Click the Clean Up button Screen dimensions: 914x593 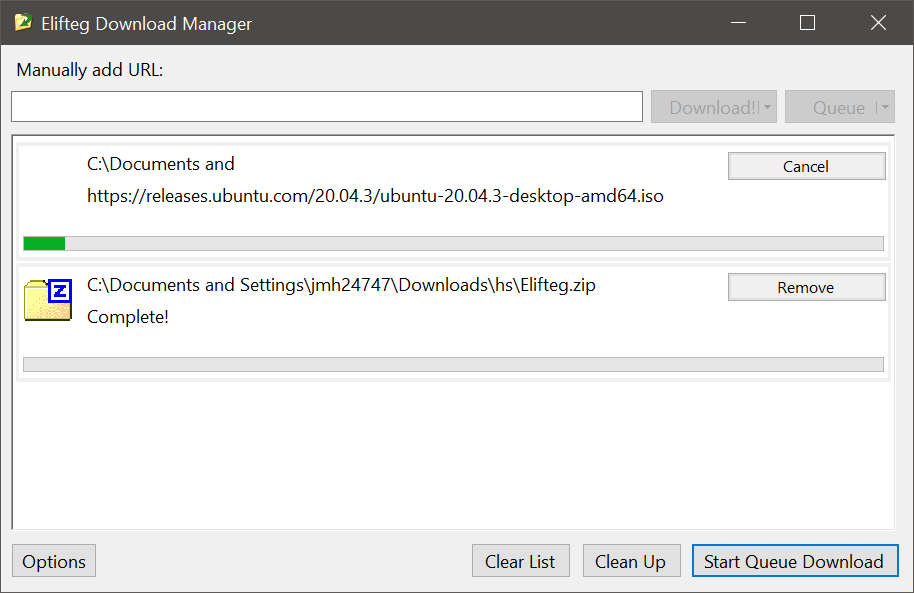(630, 561)
